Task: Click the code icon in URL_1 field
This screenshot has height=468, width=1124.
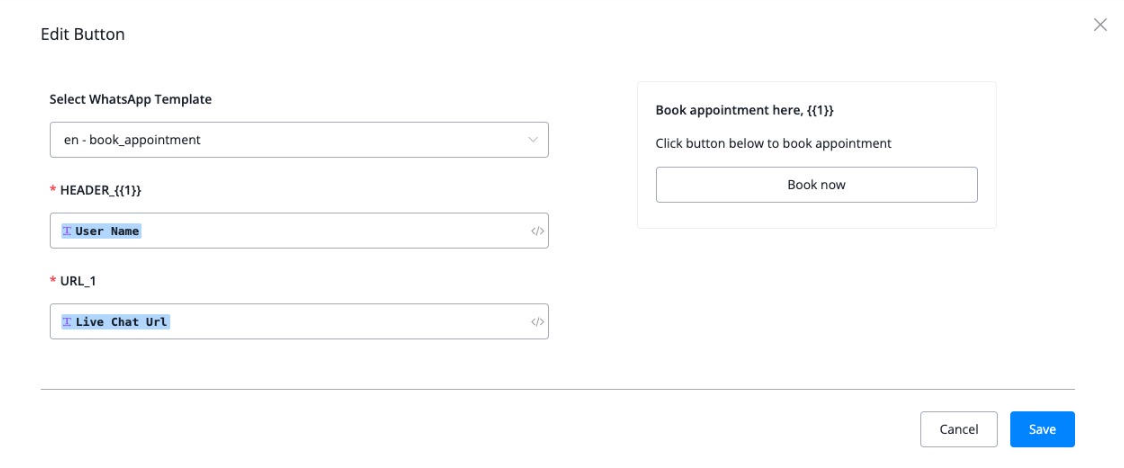Action: pyautogui.click(x=537, y=322)
